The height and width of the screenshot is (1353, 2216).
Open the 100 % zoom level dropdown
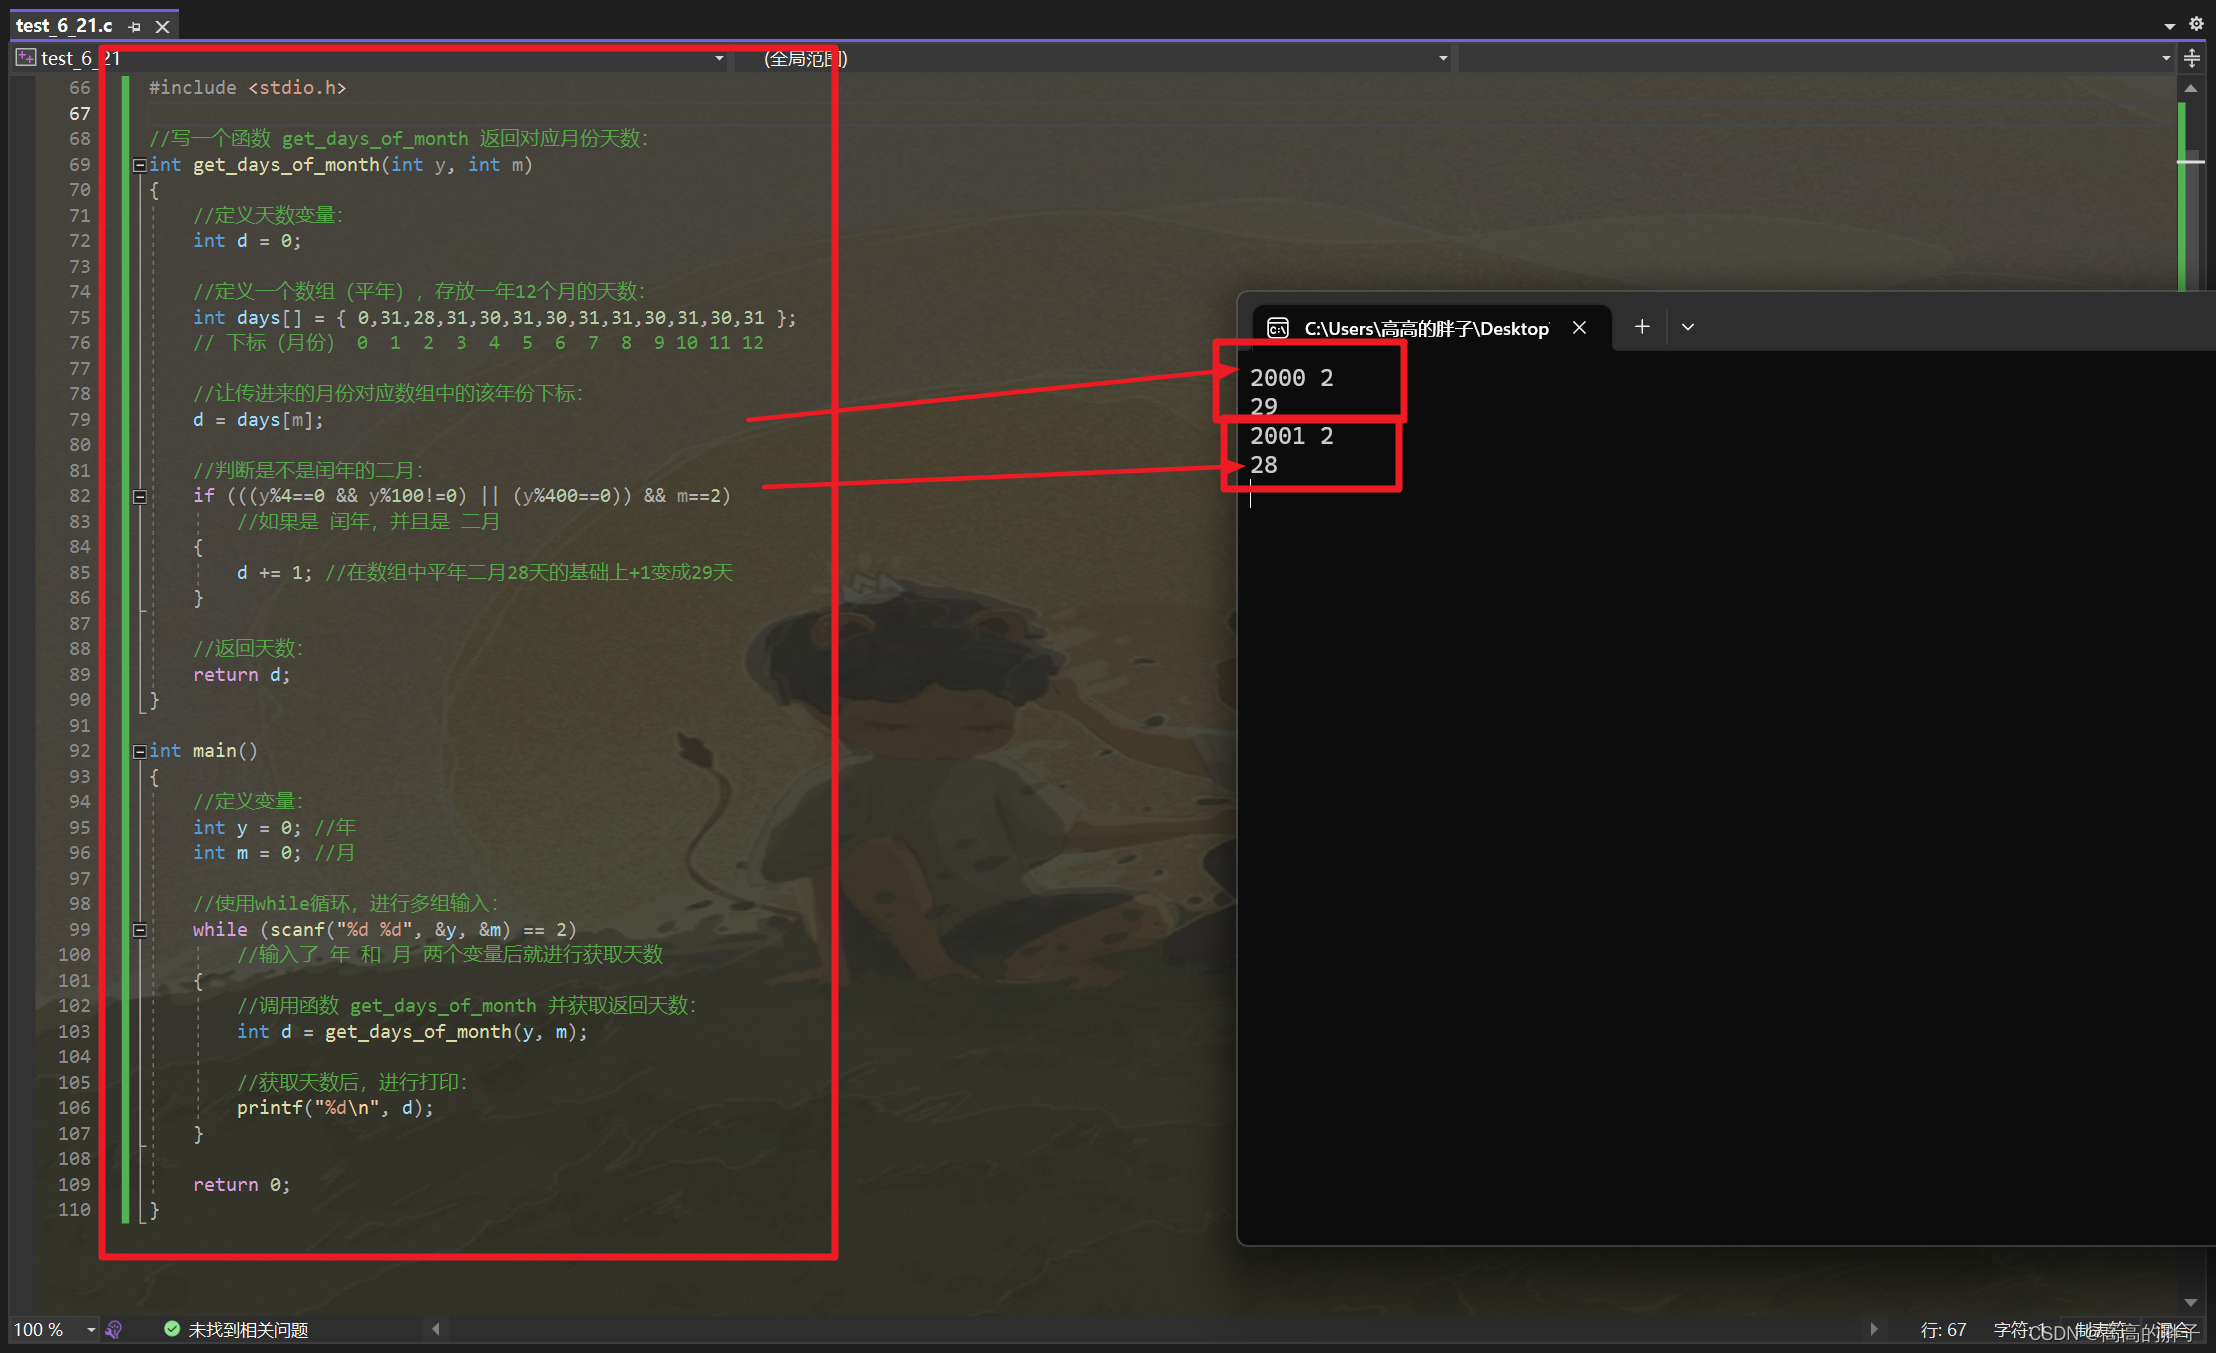(x=90, y=1329)
